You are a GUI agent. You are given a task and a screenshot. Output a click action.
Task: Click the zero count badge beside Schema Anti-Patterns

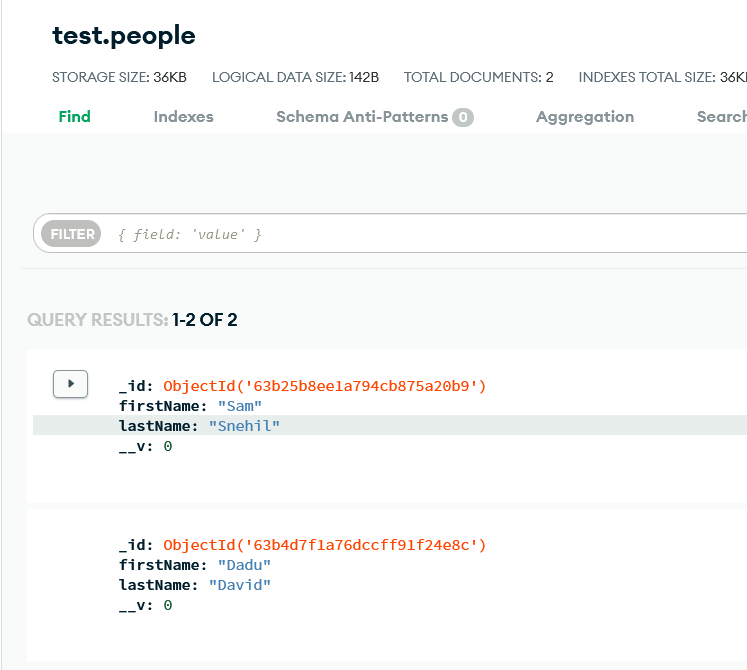coord(463,118)
